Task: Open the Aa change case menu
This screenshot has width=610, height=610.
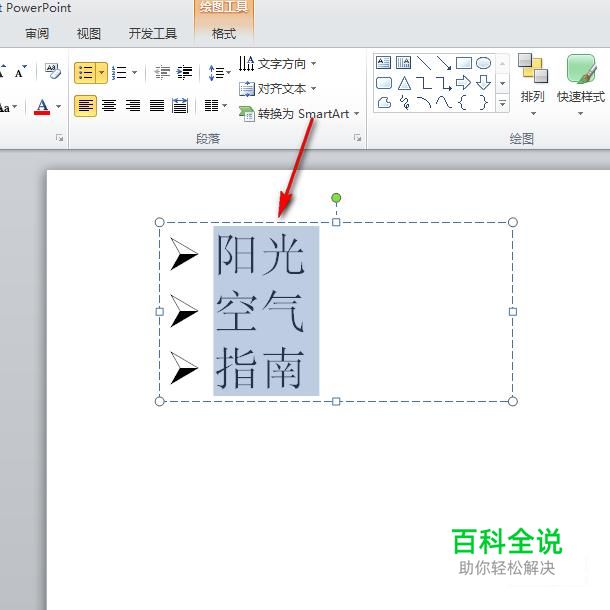Action: pos(8,107)
